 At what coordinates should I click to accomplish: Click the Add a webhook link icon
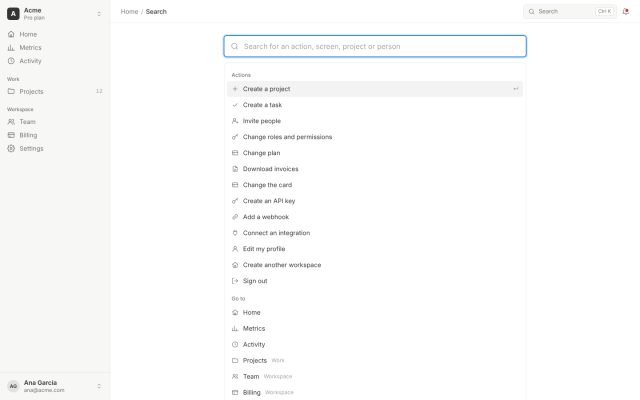coord(235,217)
